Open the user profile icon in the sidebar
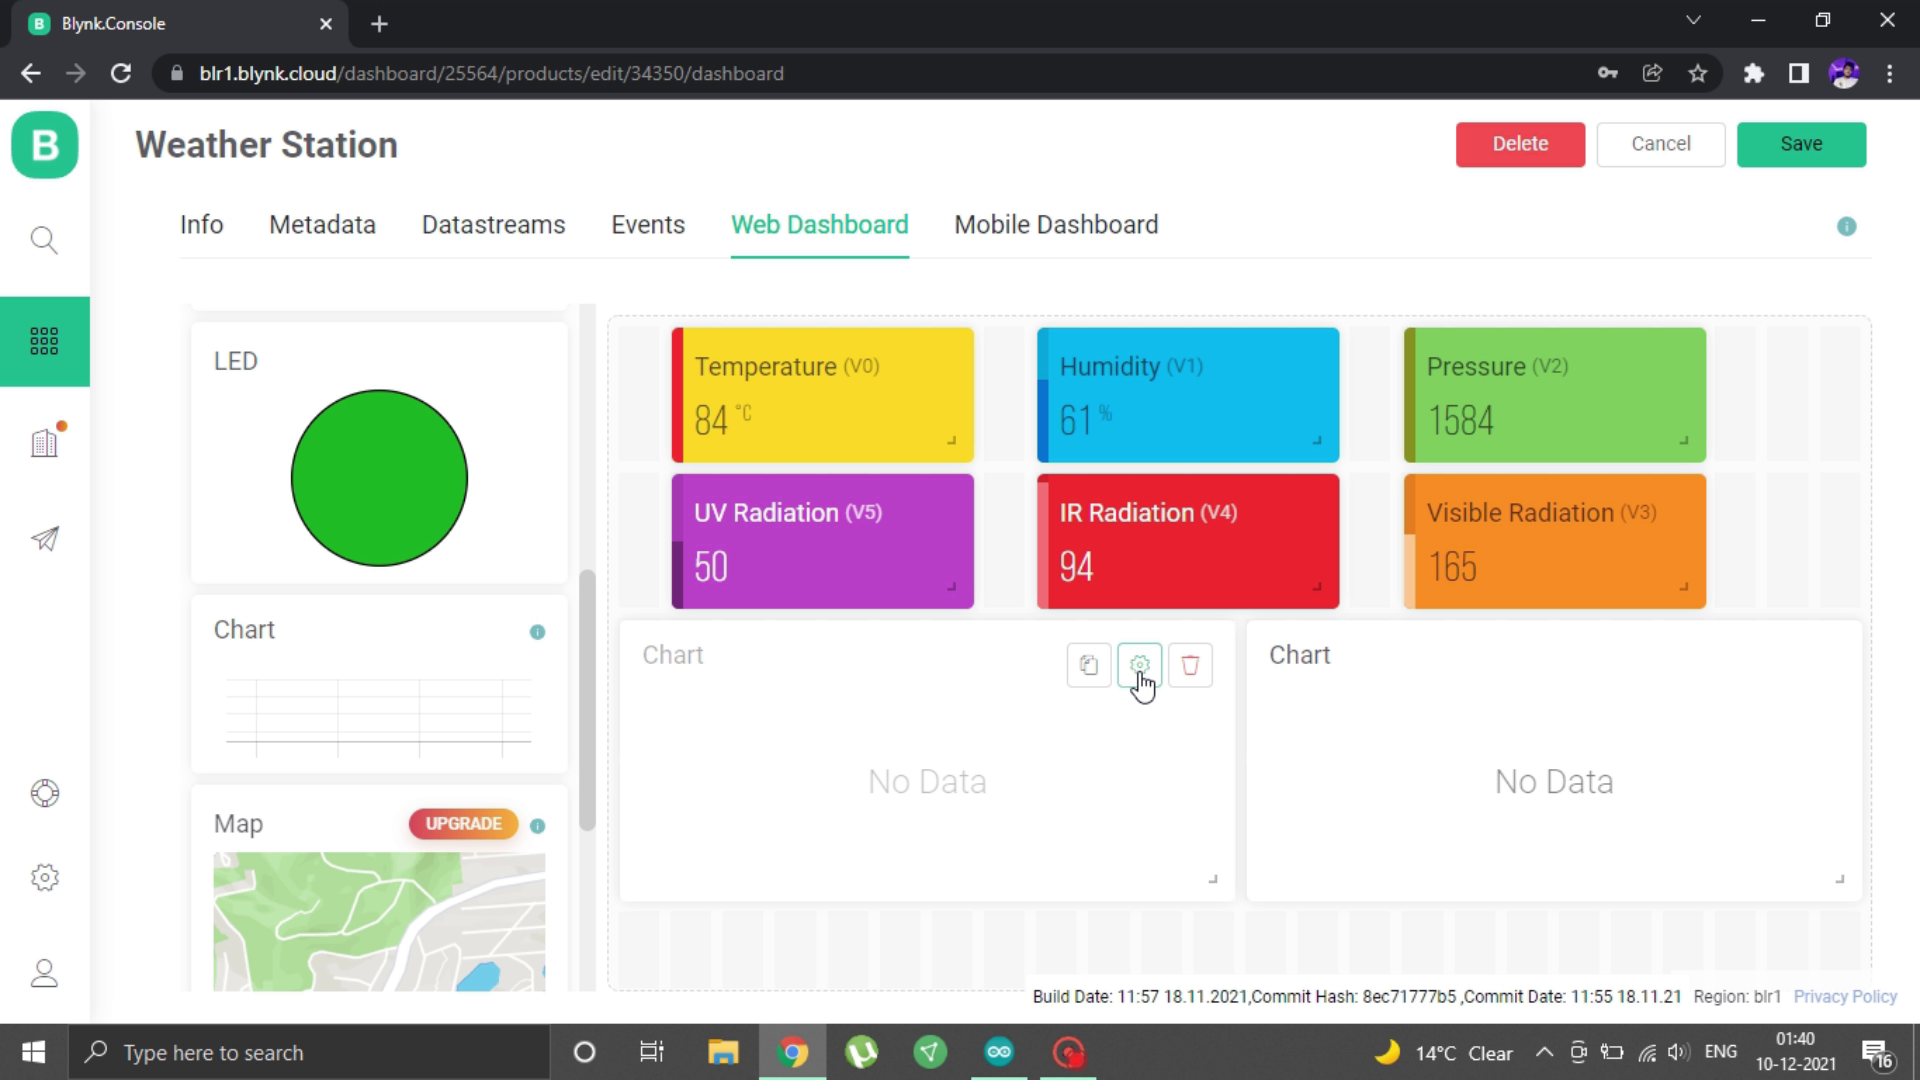Viewport: 1920px width, 1080px height. click(44, 973)
